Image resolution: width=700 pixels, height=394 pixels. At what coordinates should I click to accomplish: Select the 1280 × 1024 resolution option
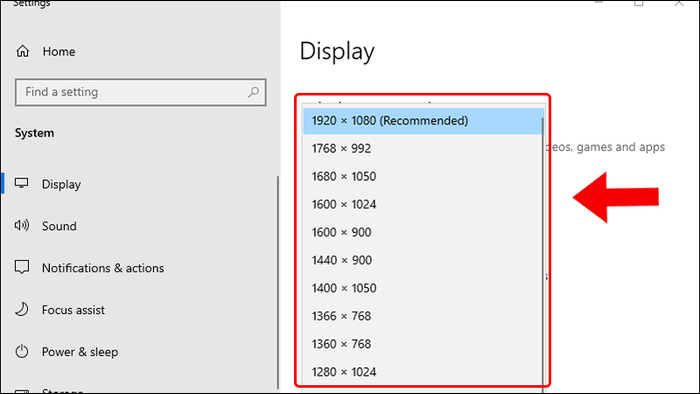point(422,372)
